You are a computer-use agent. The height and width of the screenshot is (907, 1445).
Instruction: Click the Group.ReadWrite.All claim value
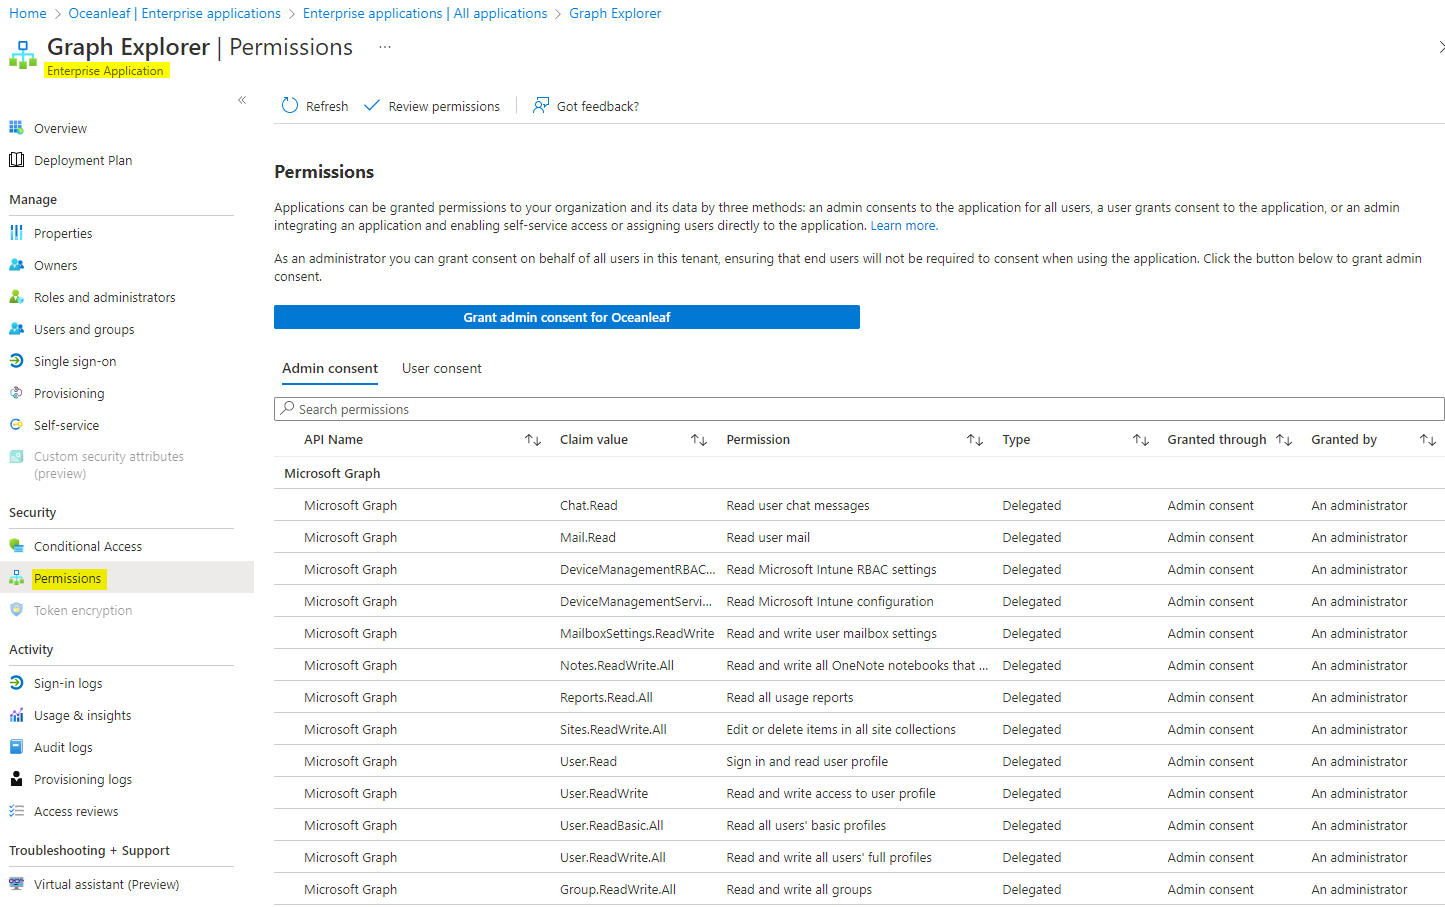coord(618,889)
